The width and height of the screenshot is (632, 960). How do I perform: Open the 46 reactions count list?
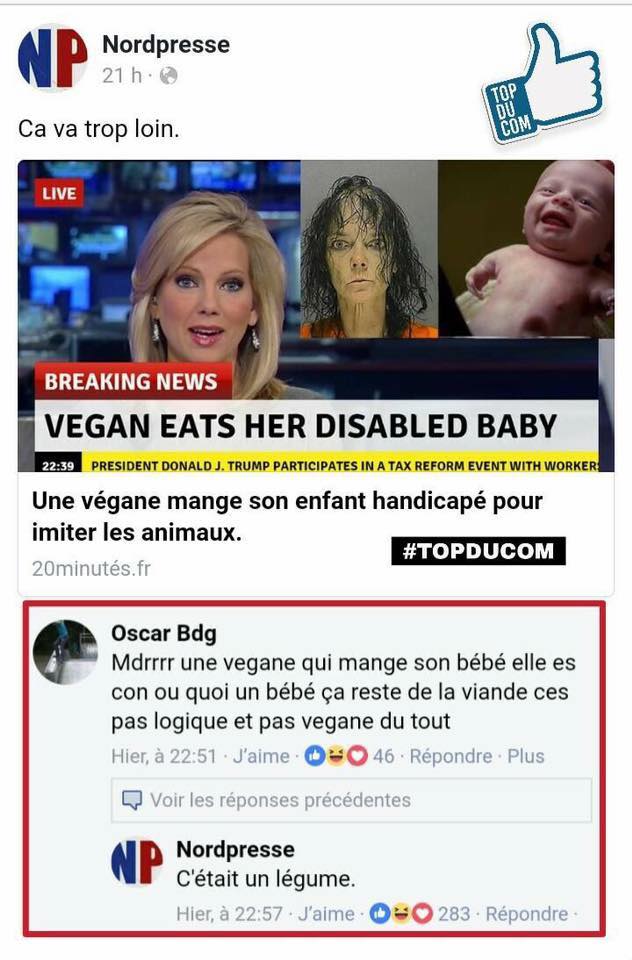click(x=383, y=756)
